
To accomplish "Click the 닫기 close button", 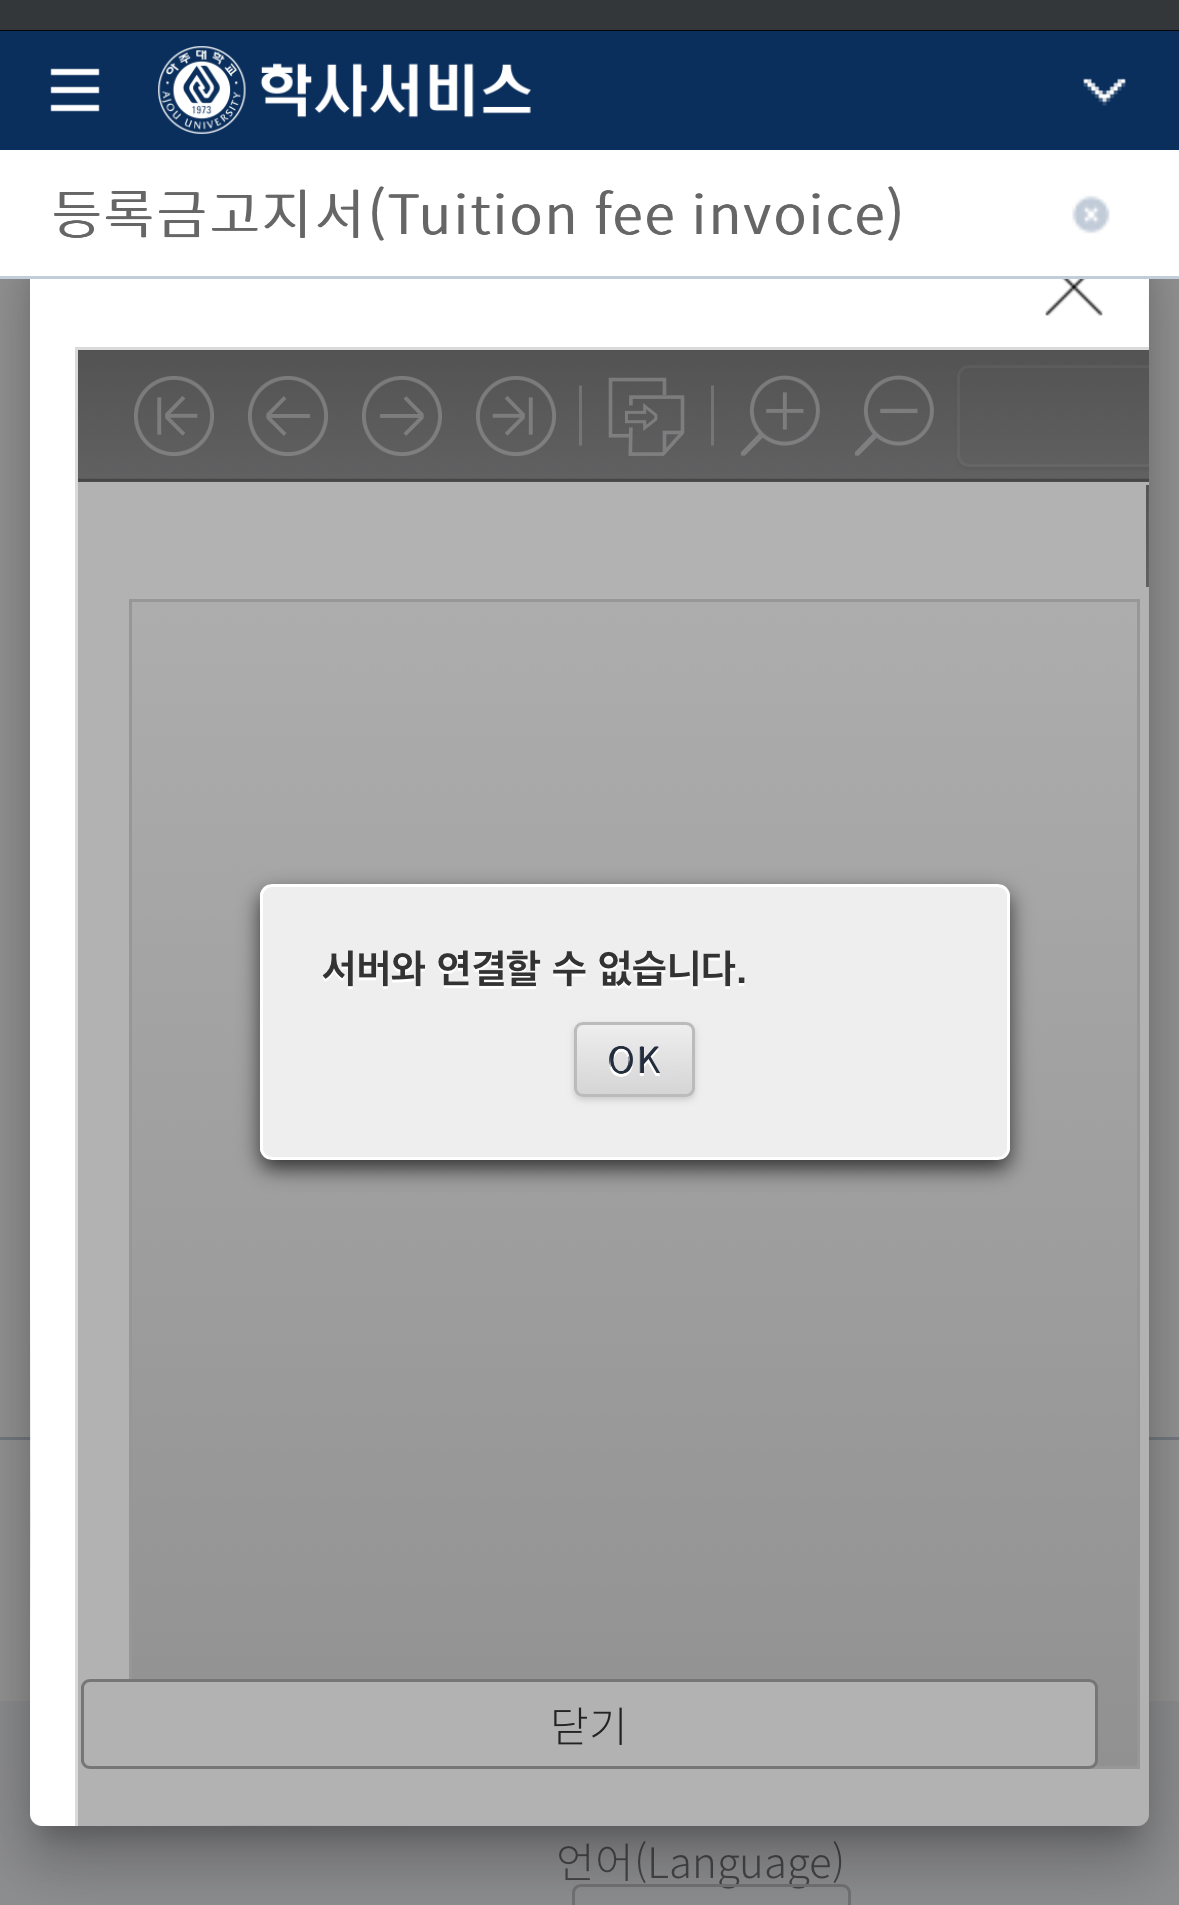I will 589,1724.
